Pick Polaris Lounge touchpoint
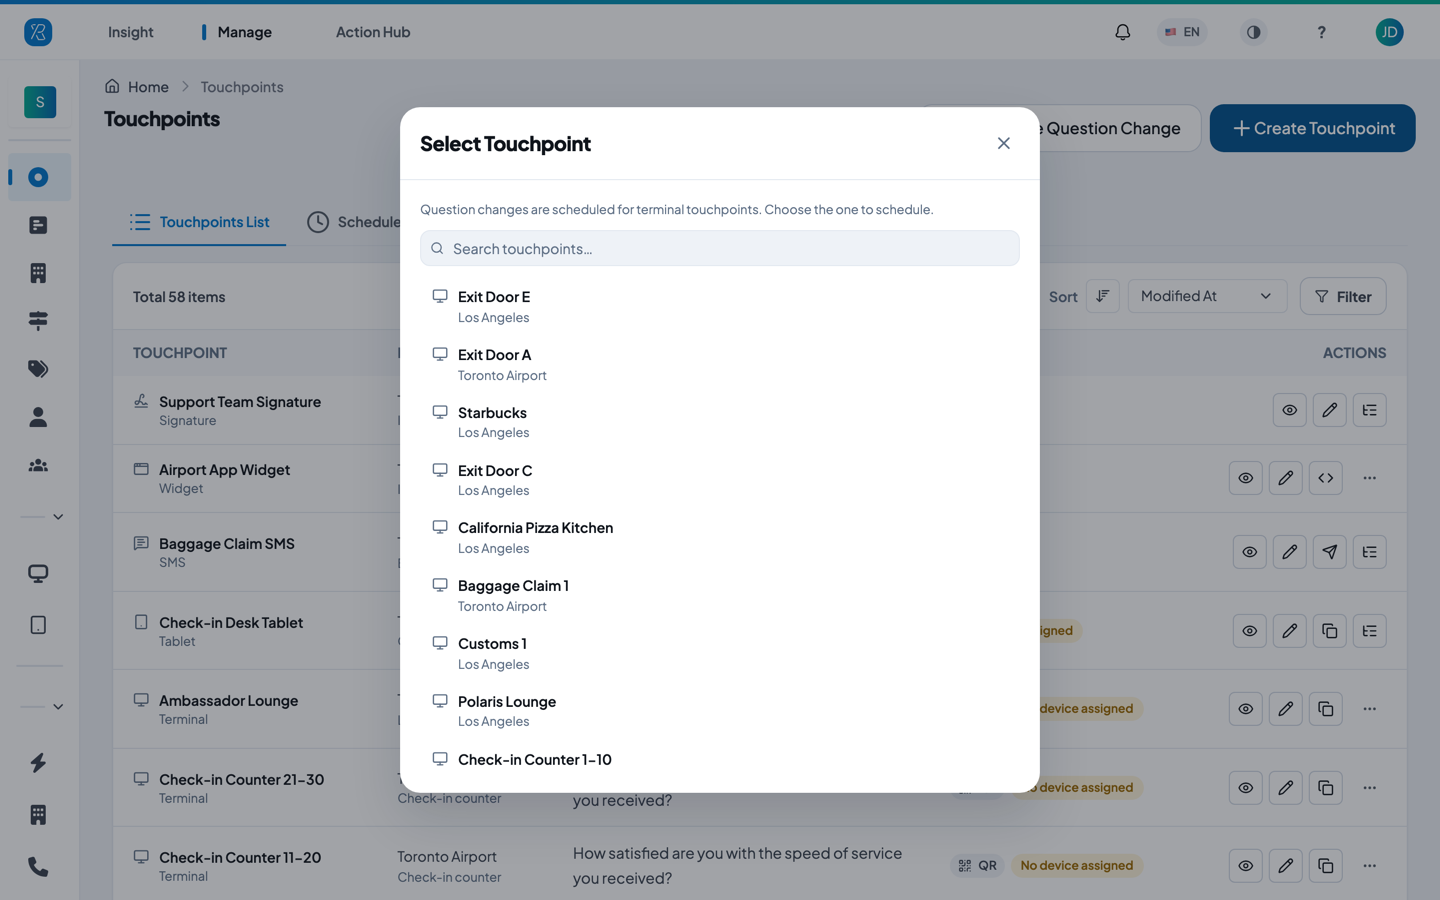The image size is (1440, 900). pos(719,711)
